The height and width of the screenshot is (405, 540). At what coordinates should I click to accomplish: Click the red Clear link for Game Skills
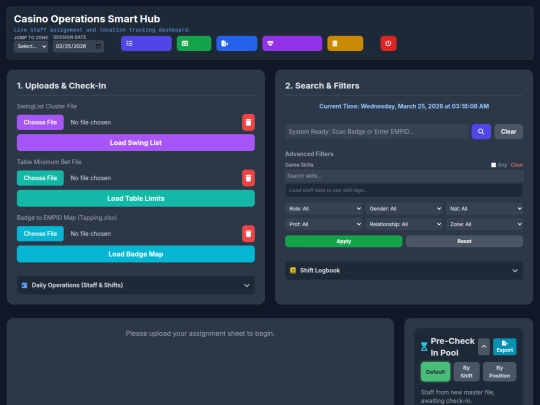coord(517,165)
